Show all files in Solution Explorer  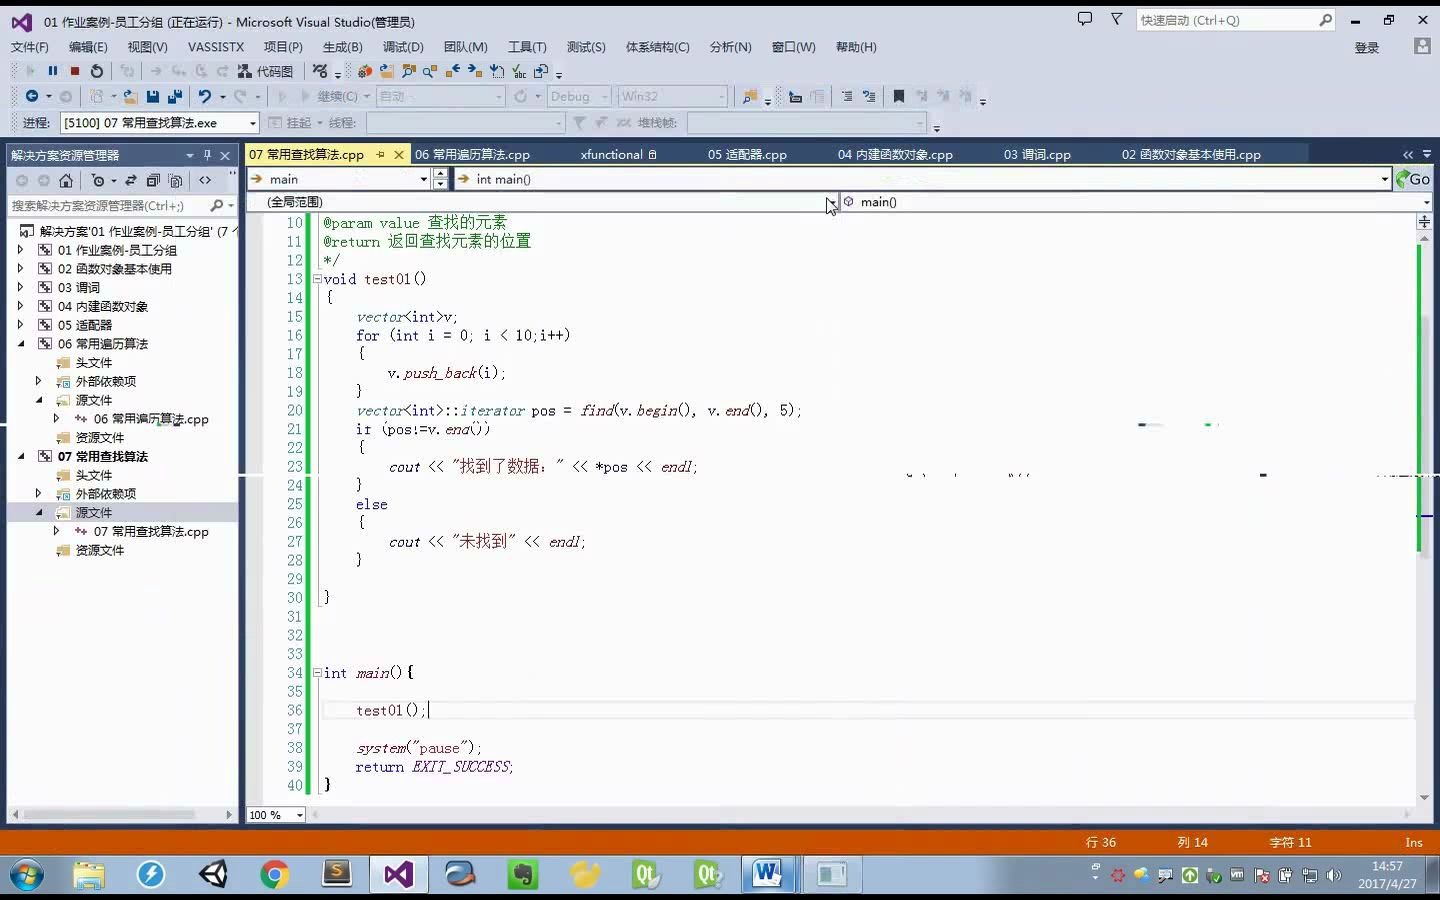[x=175, y=180]
